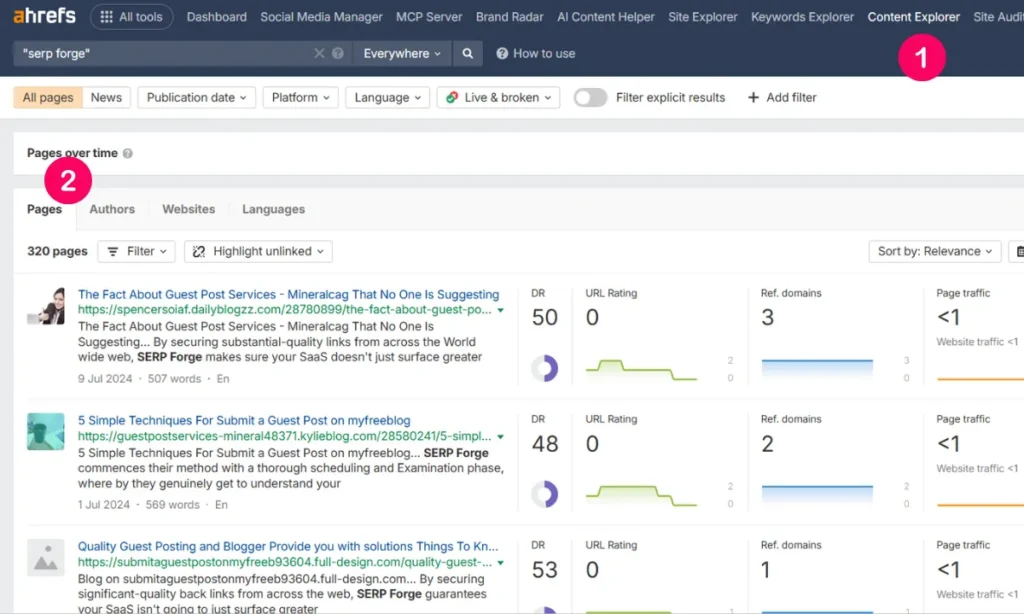Toggle Filter explicit results switch
Viewport: 1024px width, 614px height.
click(590, 98)
